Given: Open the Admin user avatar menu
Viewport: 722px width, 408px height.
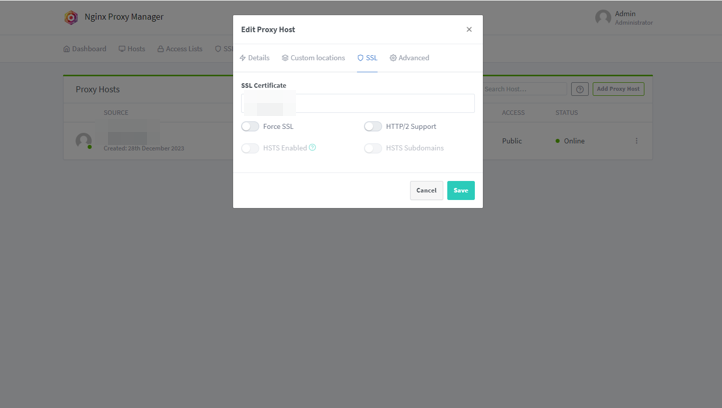Looking at the screenshot, I should [x=603, y=17].
